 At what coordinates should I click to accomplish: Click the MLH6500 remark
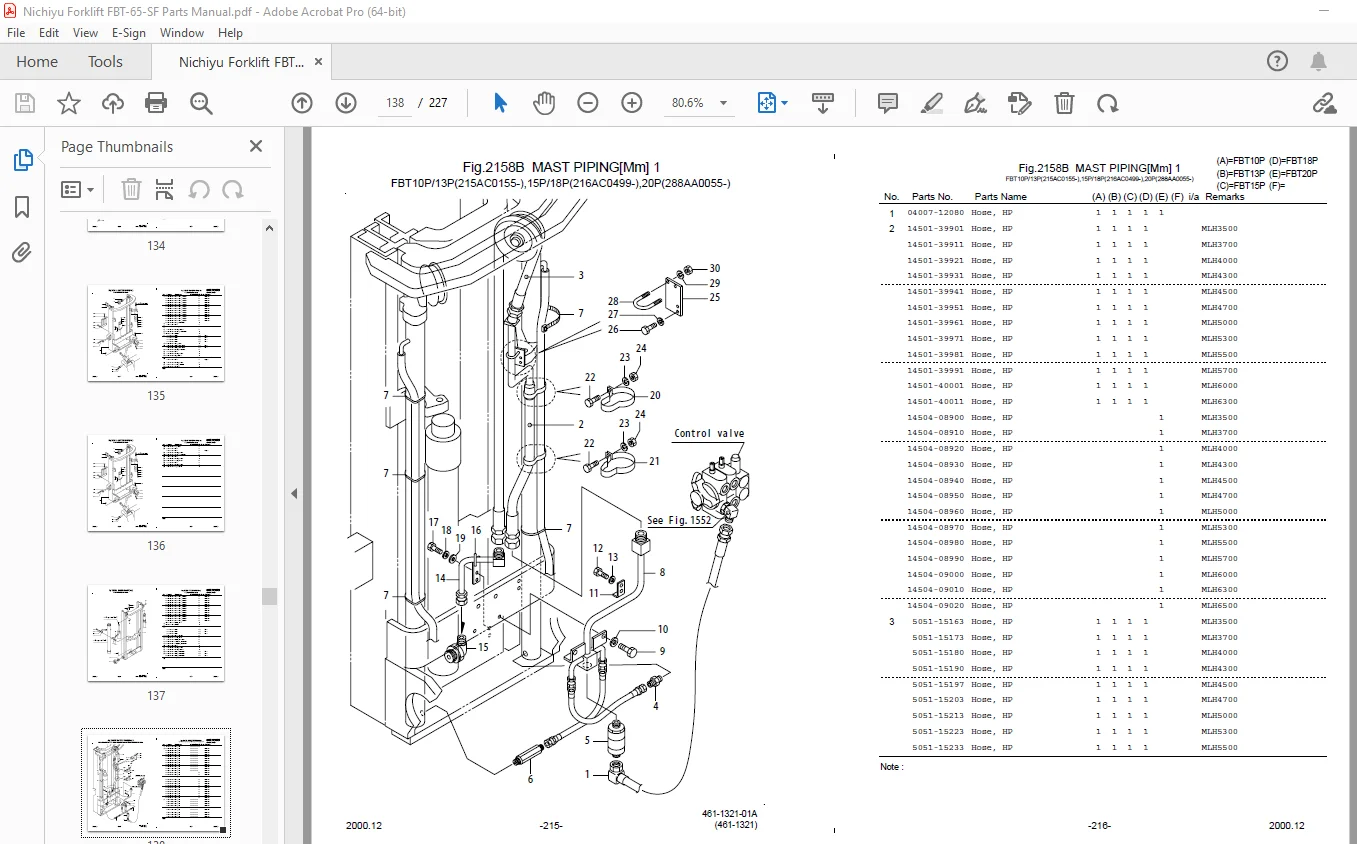click(1219, 606)
